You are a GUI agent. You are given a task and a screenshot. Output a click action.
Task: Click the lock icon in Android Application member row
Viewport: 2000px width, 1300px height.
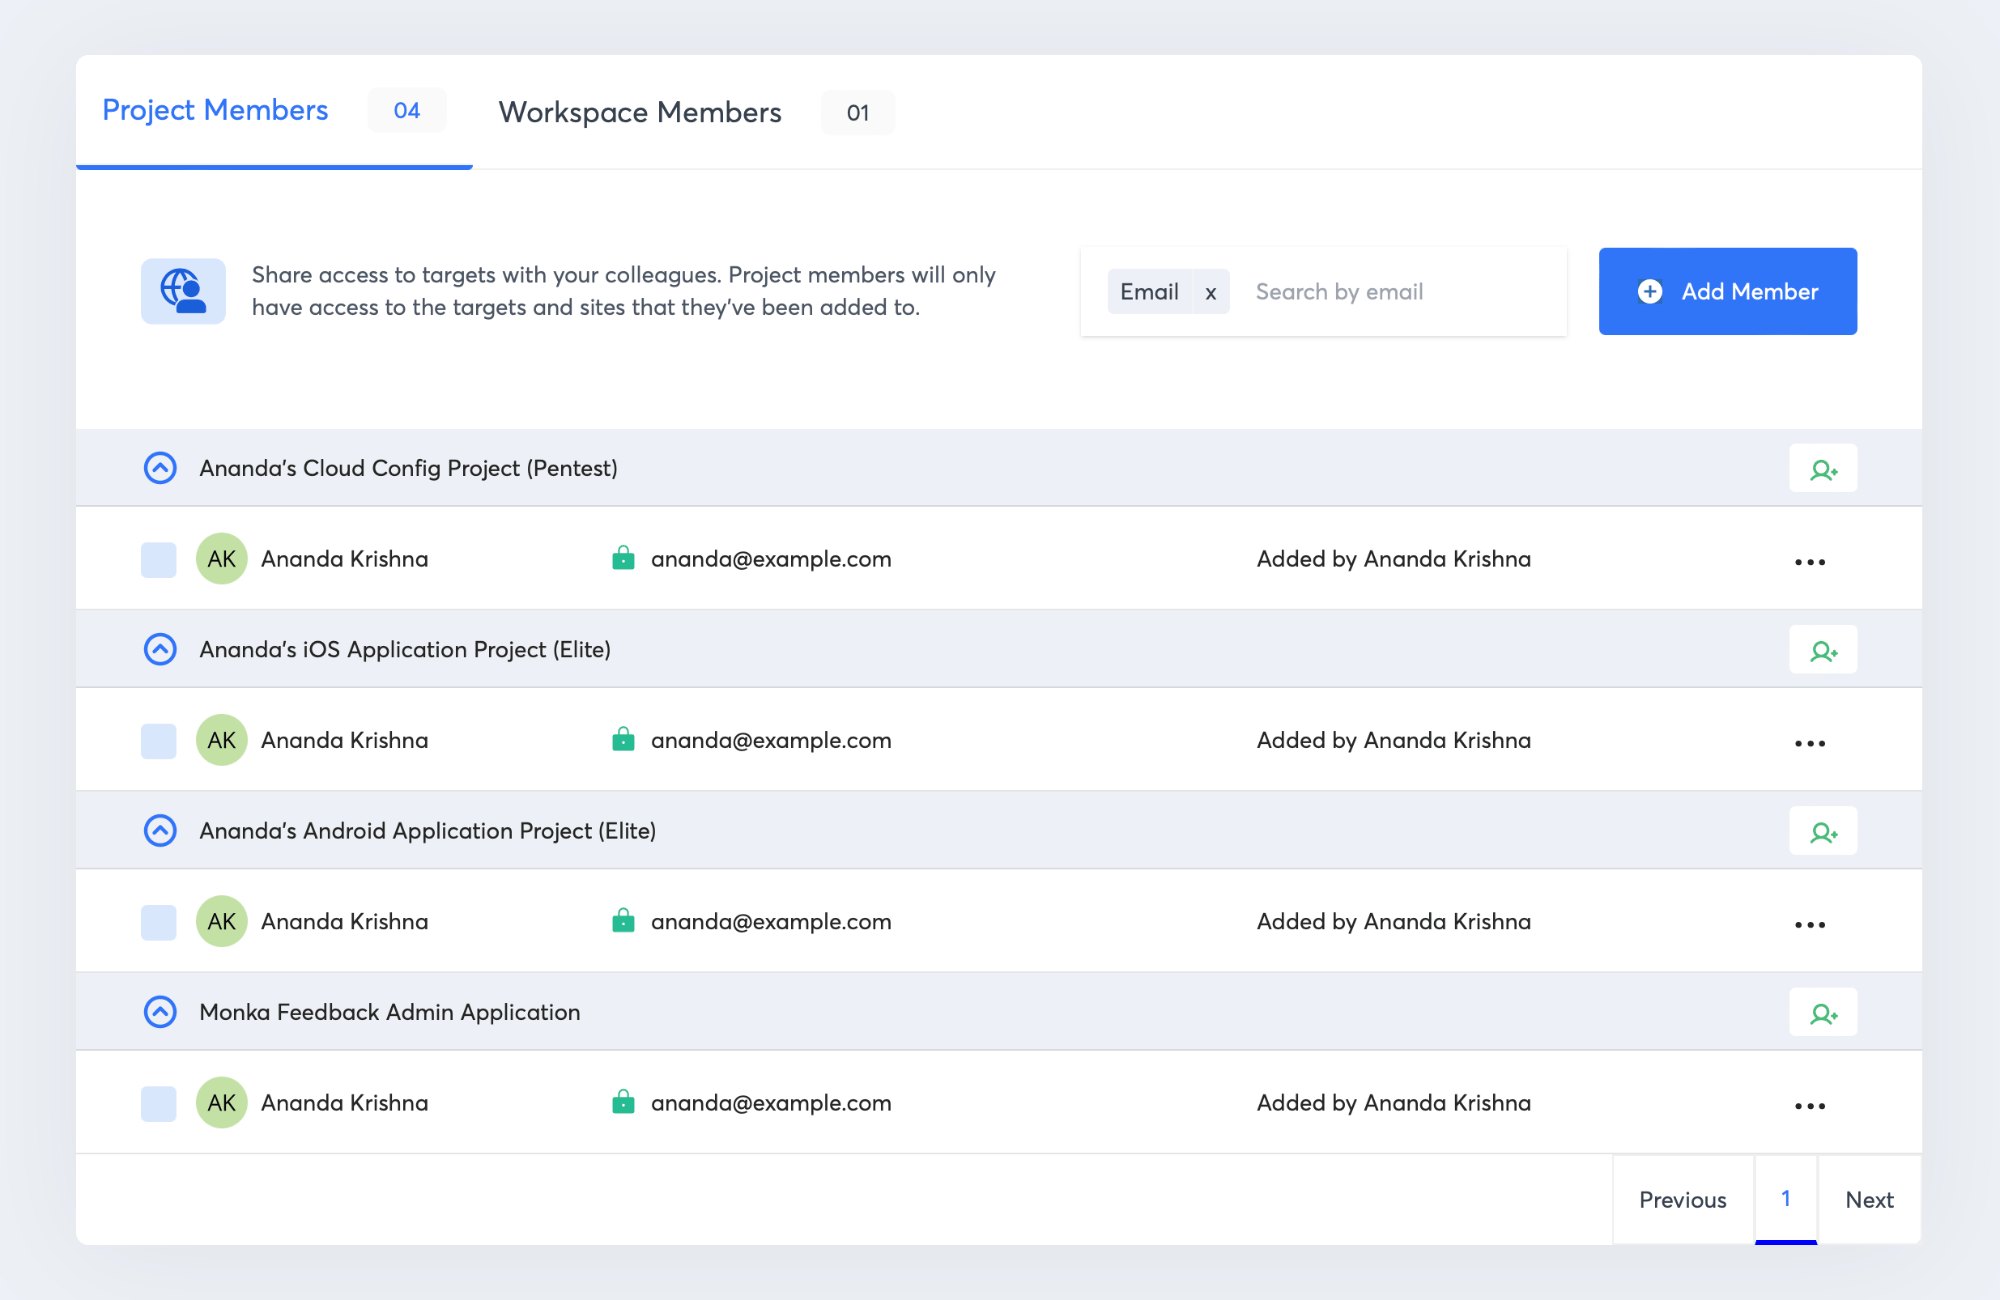(x=623, y=920)
